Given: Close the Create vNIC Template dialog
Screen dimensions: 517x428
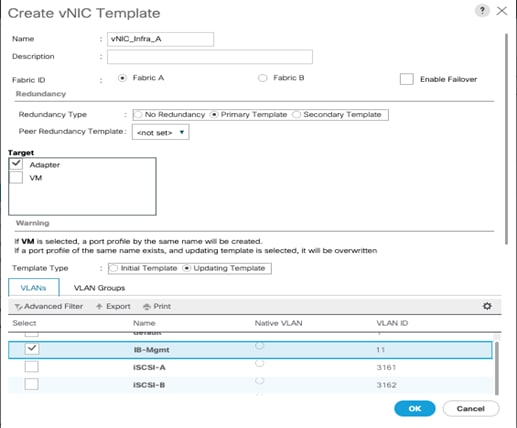Looking at the screenshot, I should point(502,11).
